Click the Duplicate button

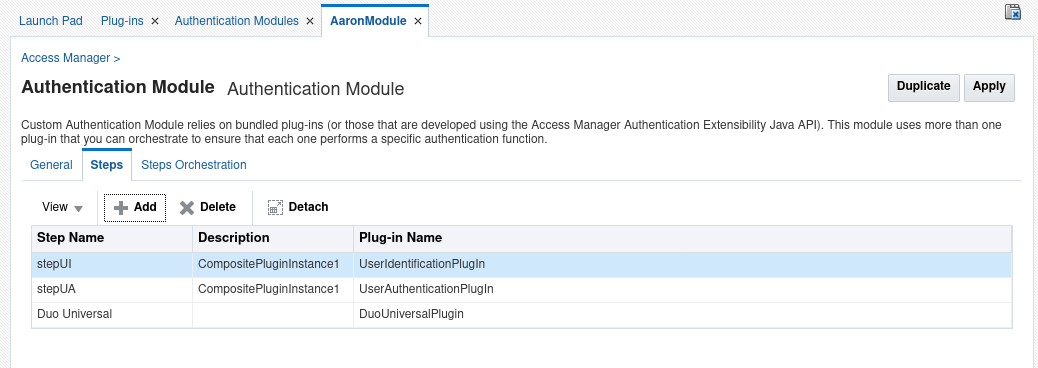click(x=923, y=87)
